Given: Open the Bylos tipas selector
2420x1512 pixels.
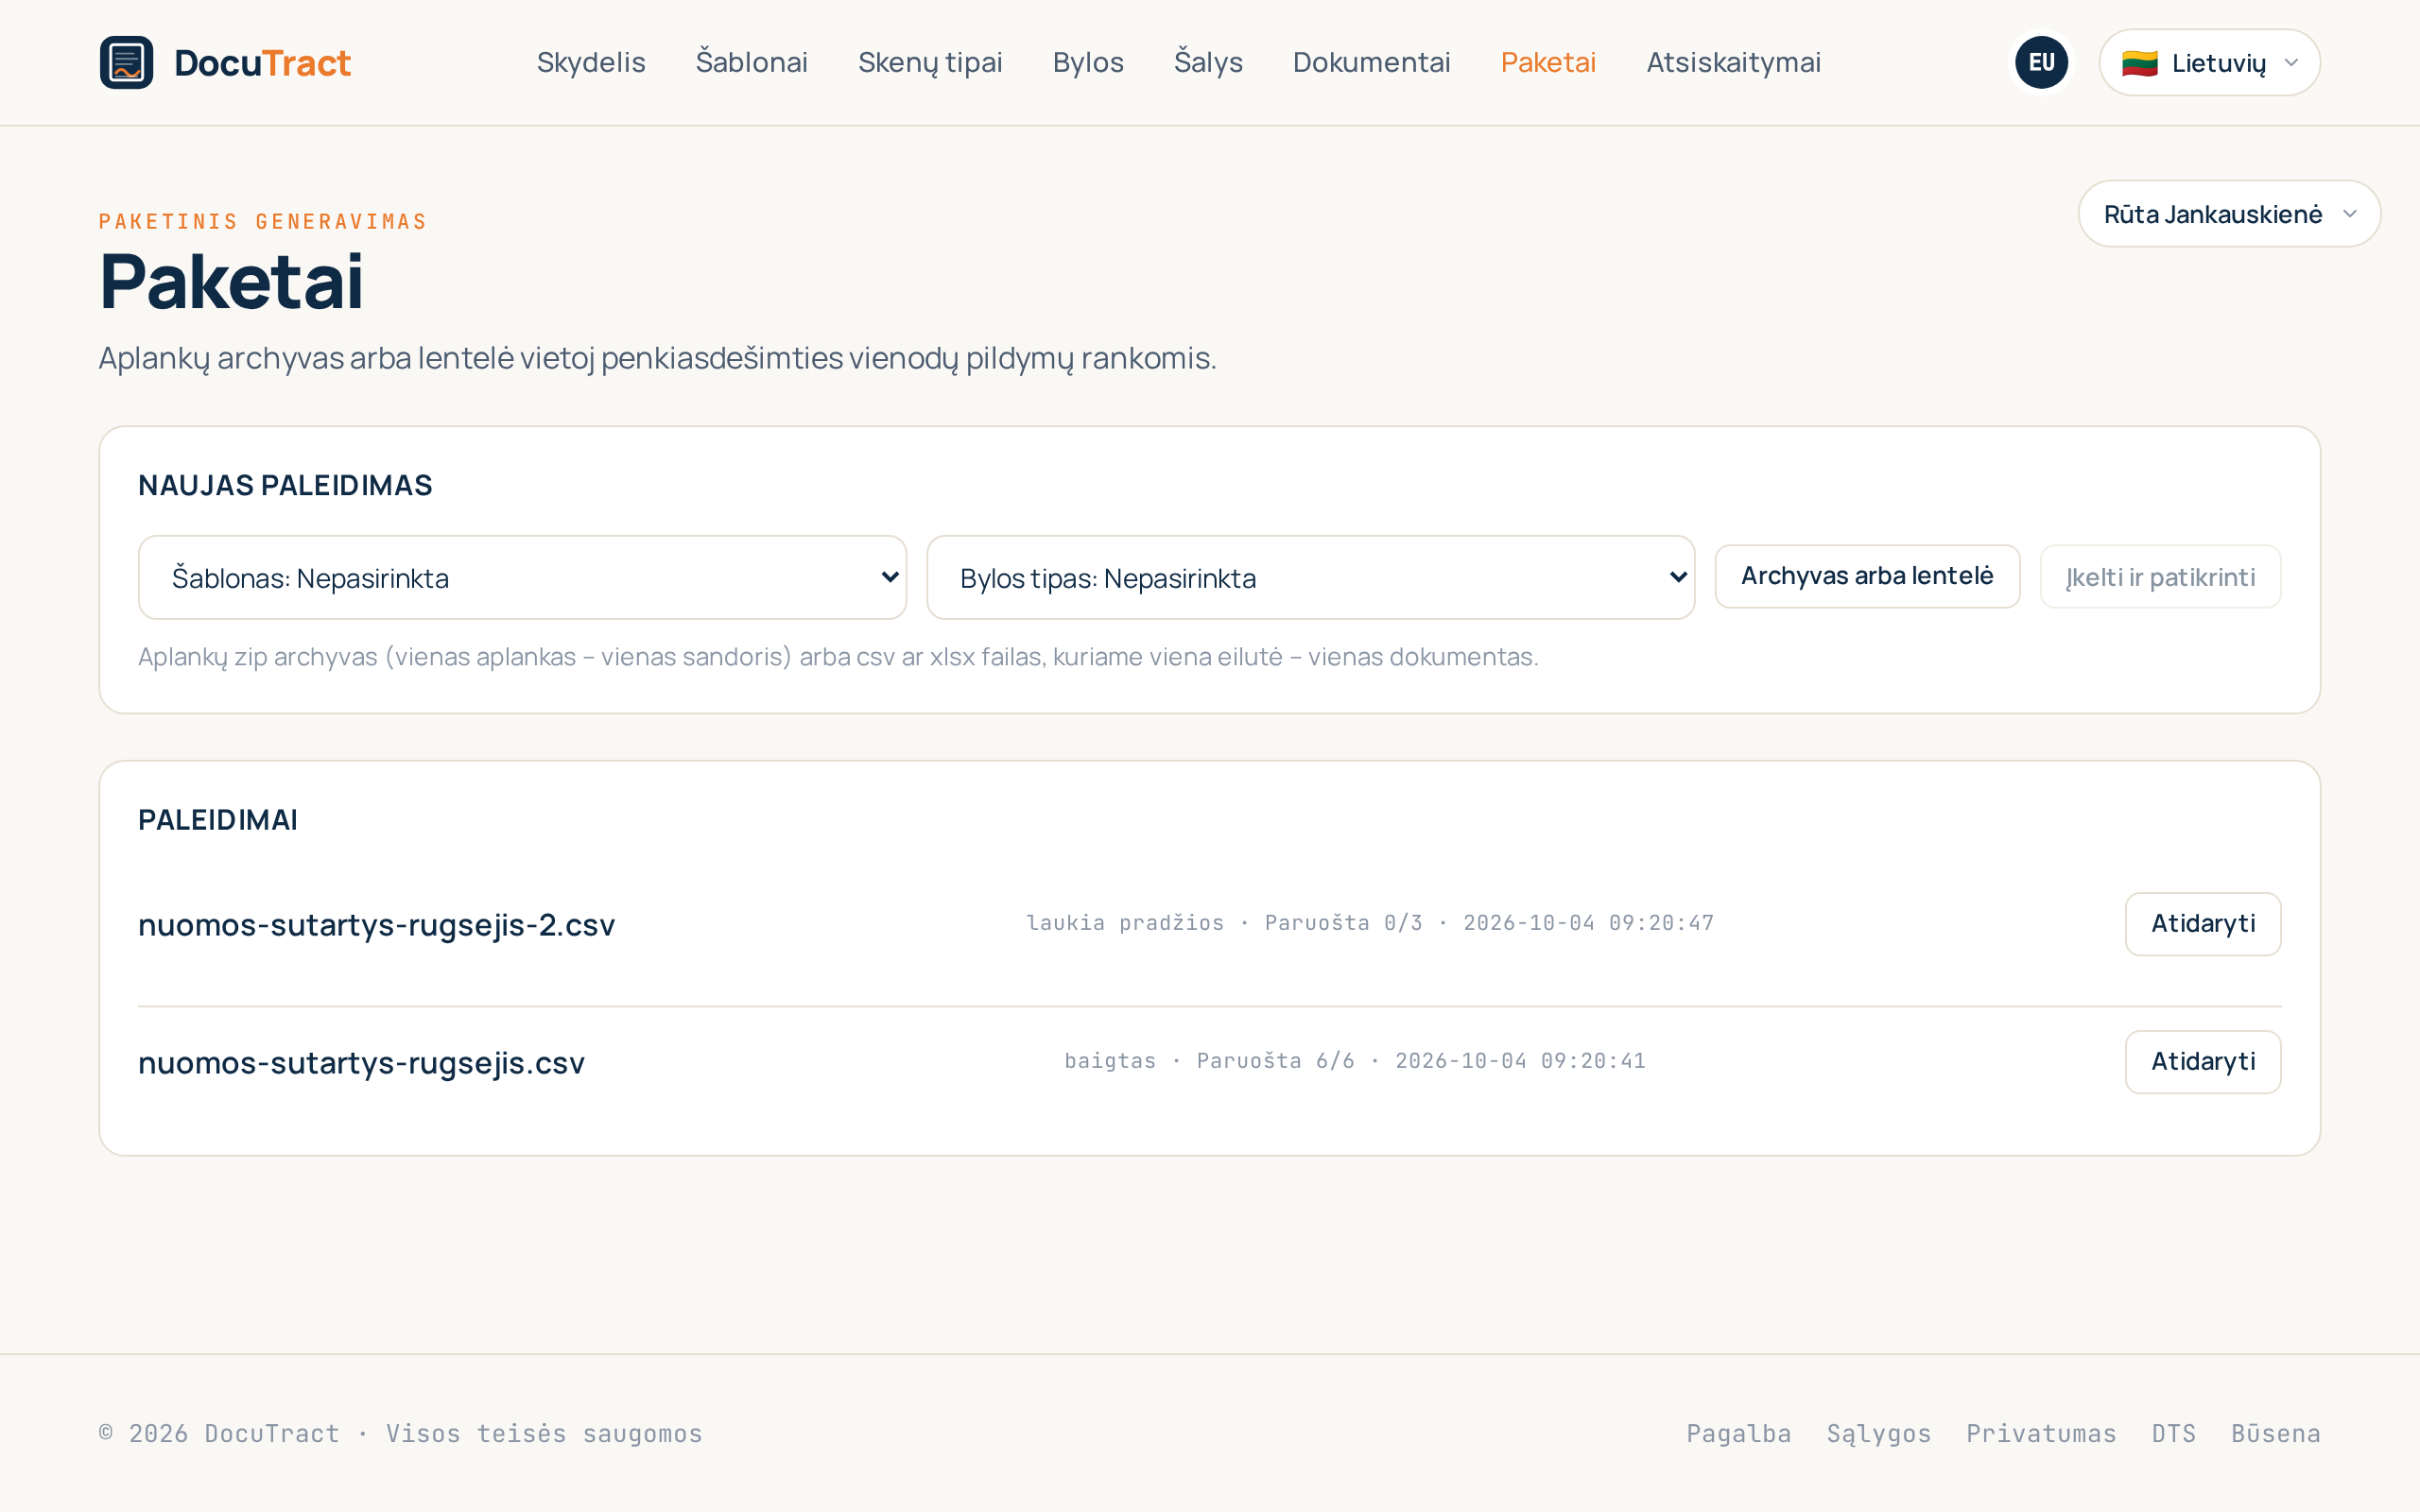Looking at the screenshot, I should point(1310,577).
